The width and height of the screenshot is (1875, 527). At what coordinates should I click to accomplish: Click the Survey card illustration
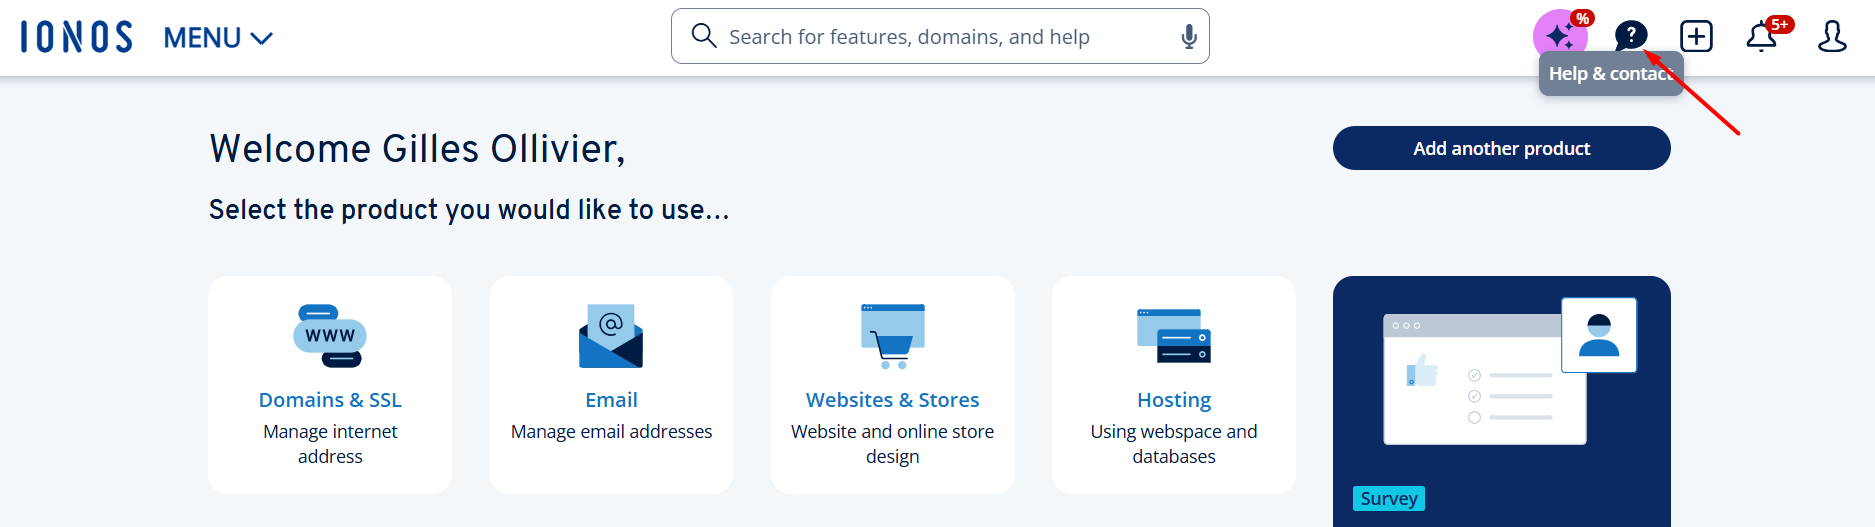pyautogui.click(x=1509, y=371)
